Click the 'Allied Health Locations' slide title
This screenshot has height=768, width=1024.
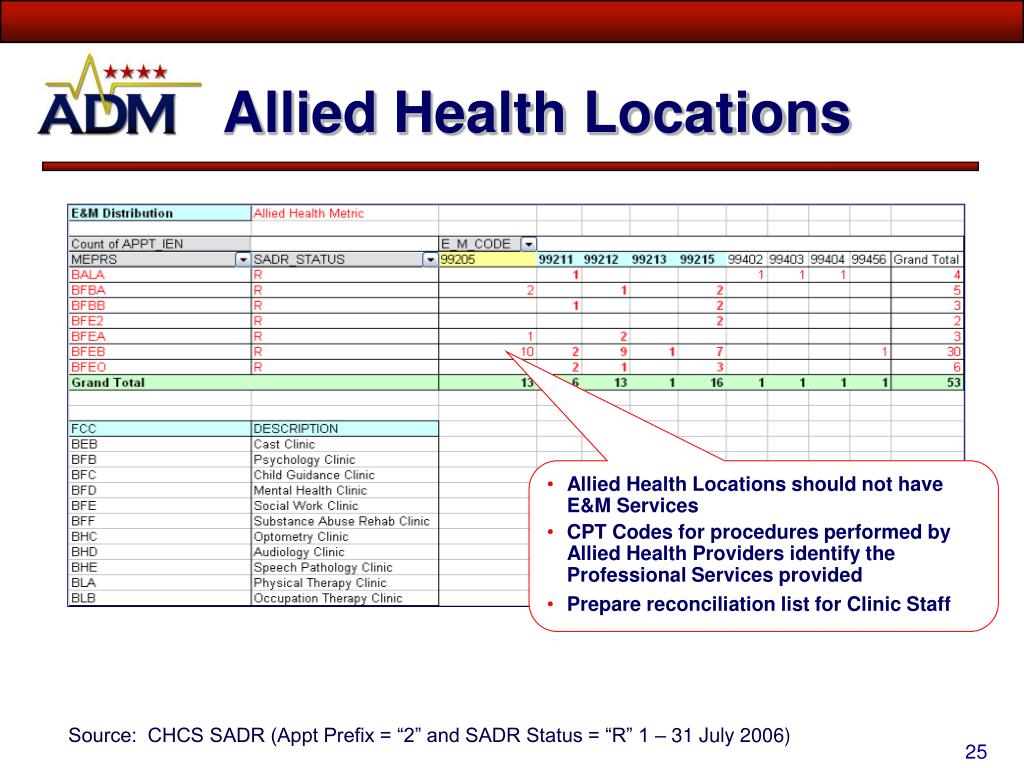pyautogui.click(x=537, y=112)
